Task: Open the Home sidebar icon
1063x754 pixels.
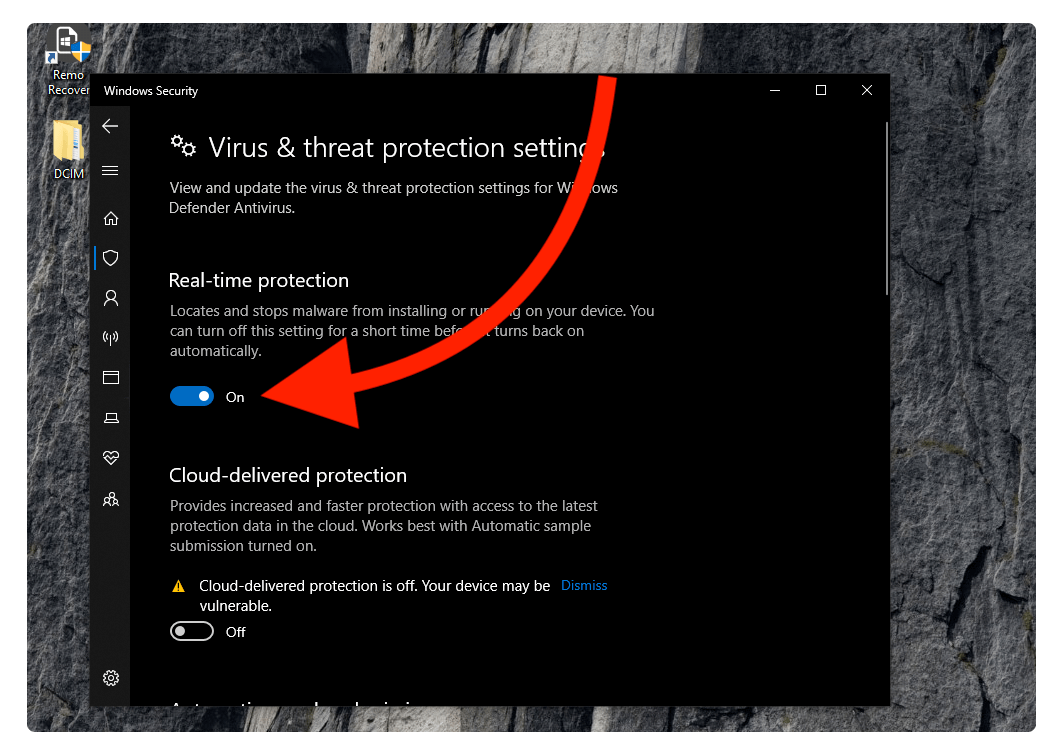Action: [x=111, y=218]
